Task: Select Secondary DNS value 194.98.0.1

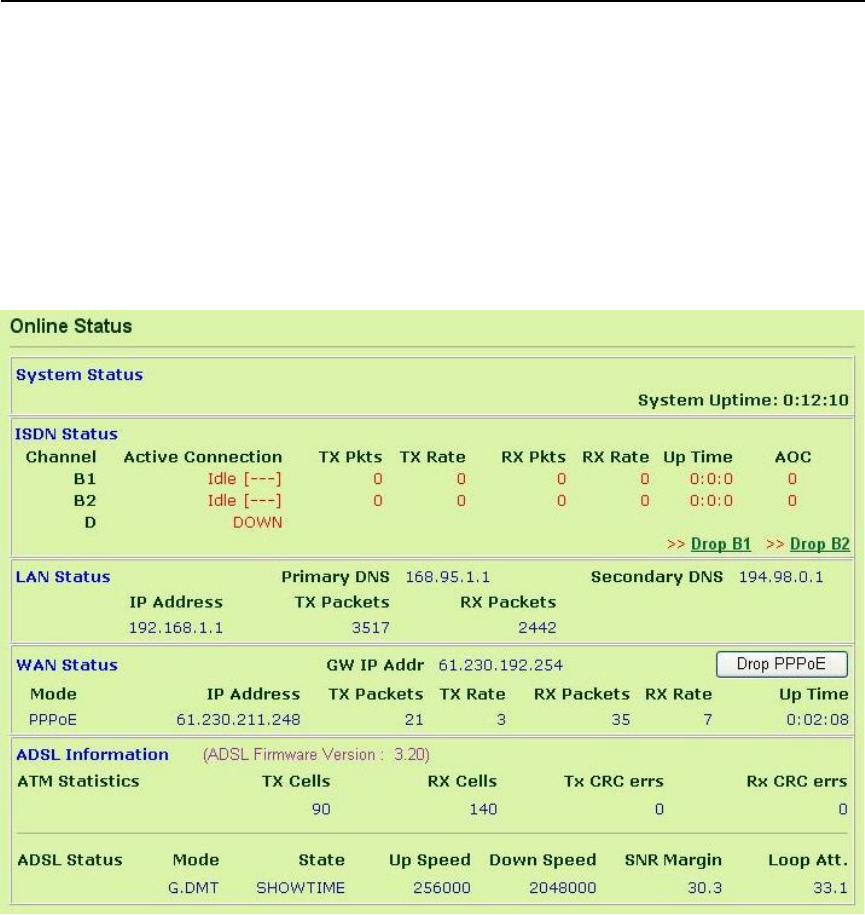Action: coord(781,577)
